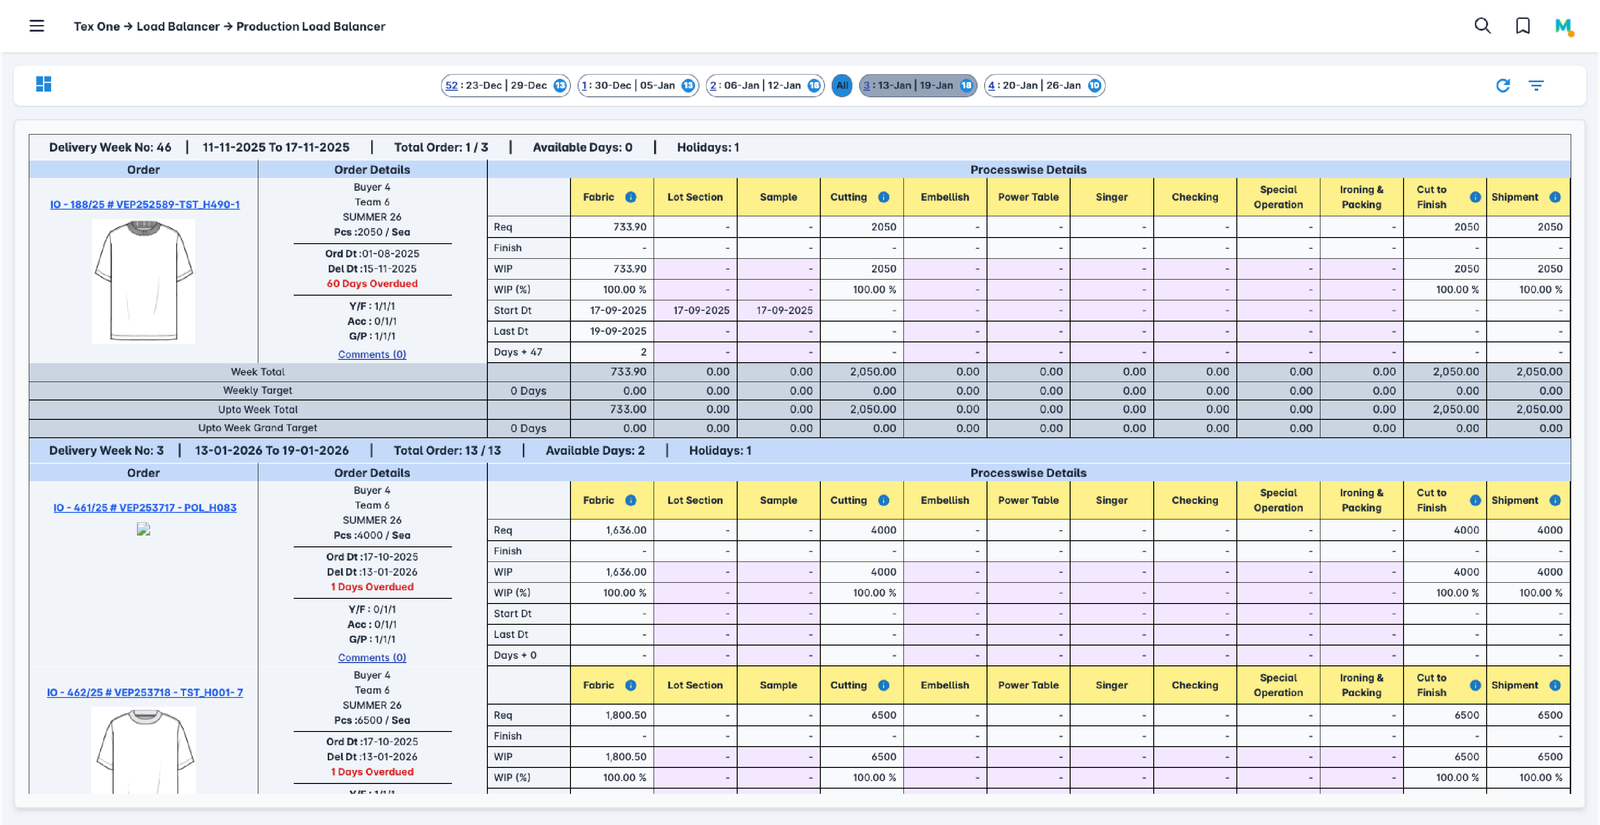Select week 4 tab 20-Jan to 26-Jan

point(1043,86)
